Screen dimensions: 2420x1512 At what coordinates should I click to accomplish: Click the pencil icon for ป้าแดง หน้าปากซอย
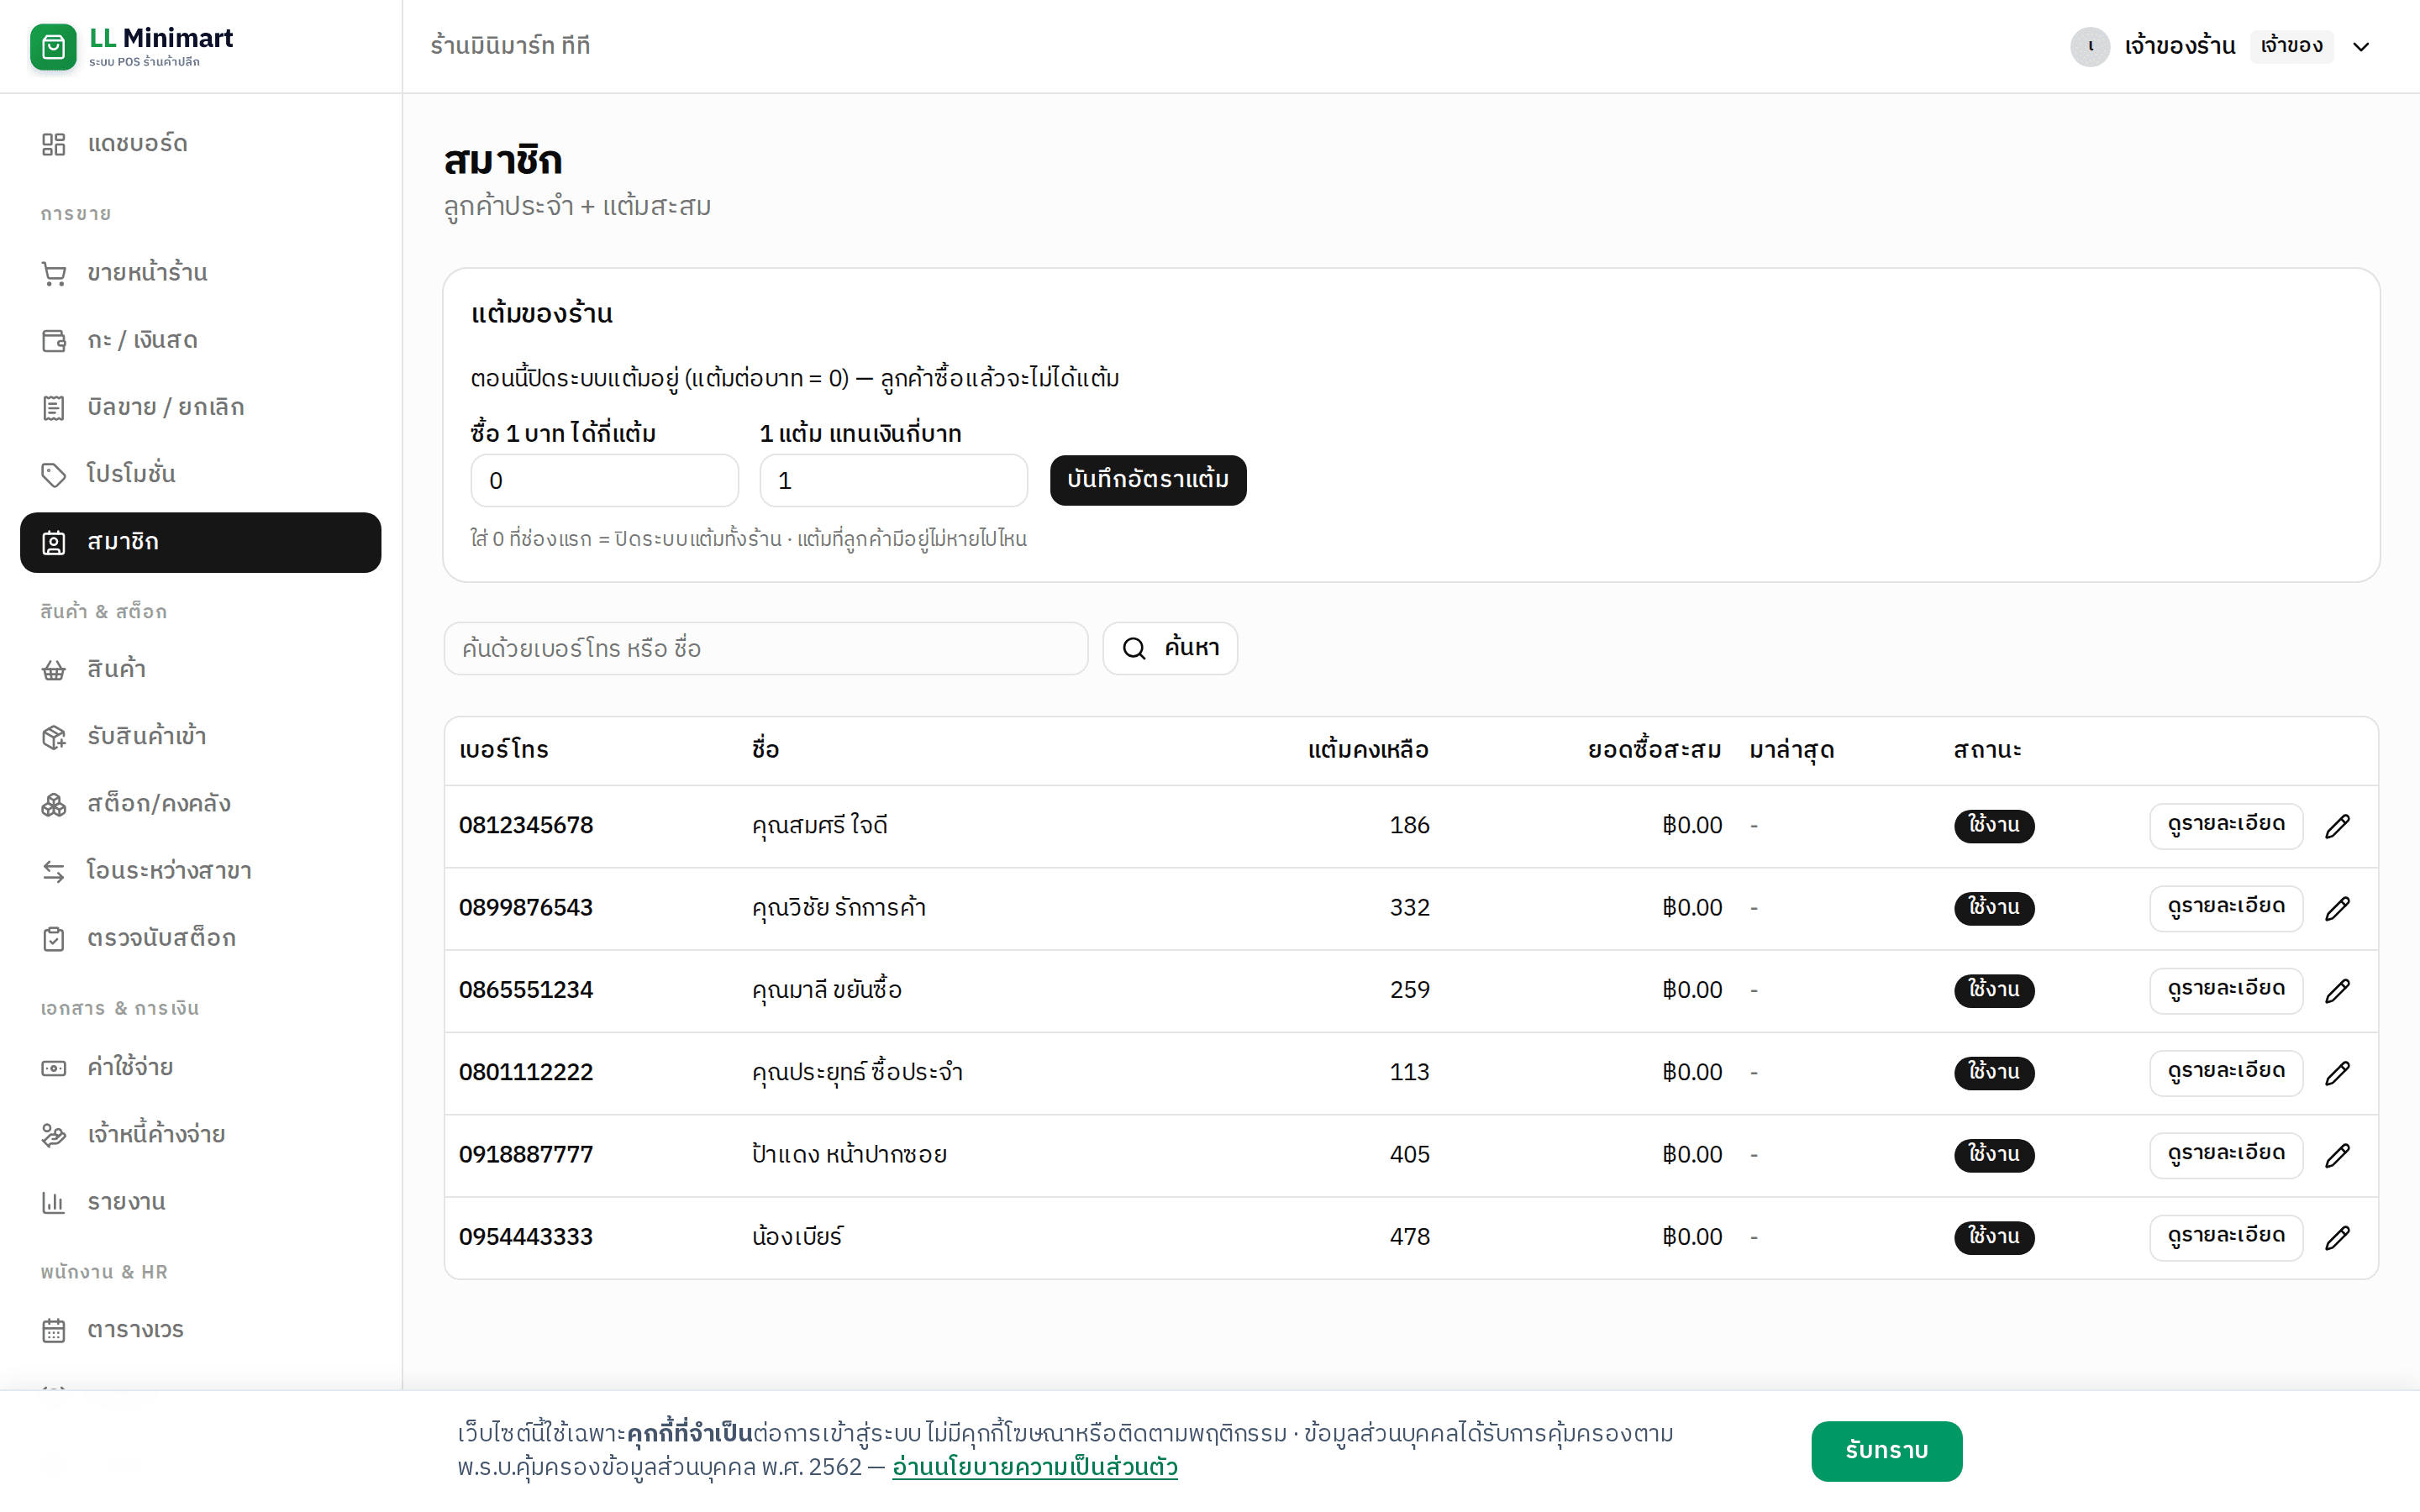click(2337, 1155)
